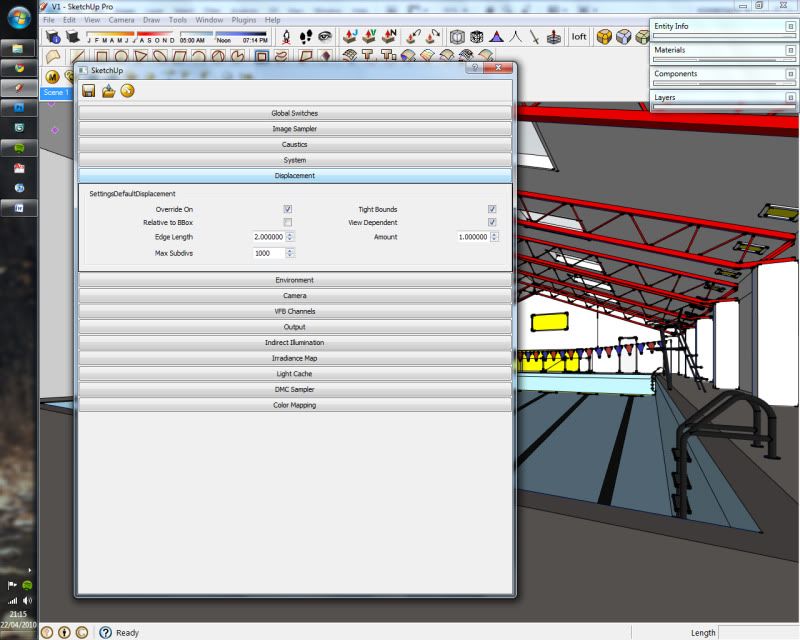Open the File menu
The height and width of the screenshot is (640, 800).
[x=49, y=20]
